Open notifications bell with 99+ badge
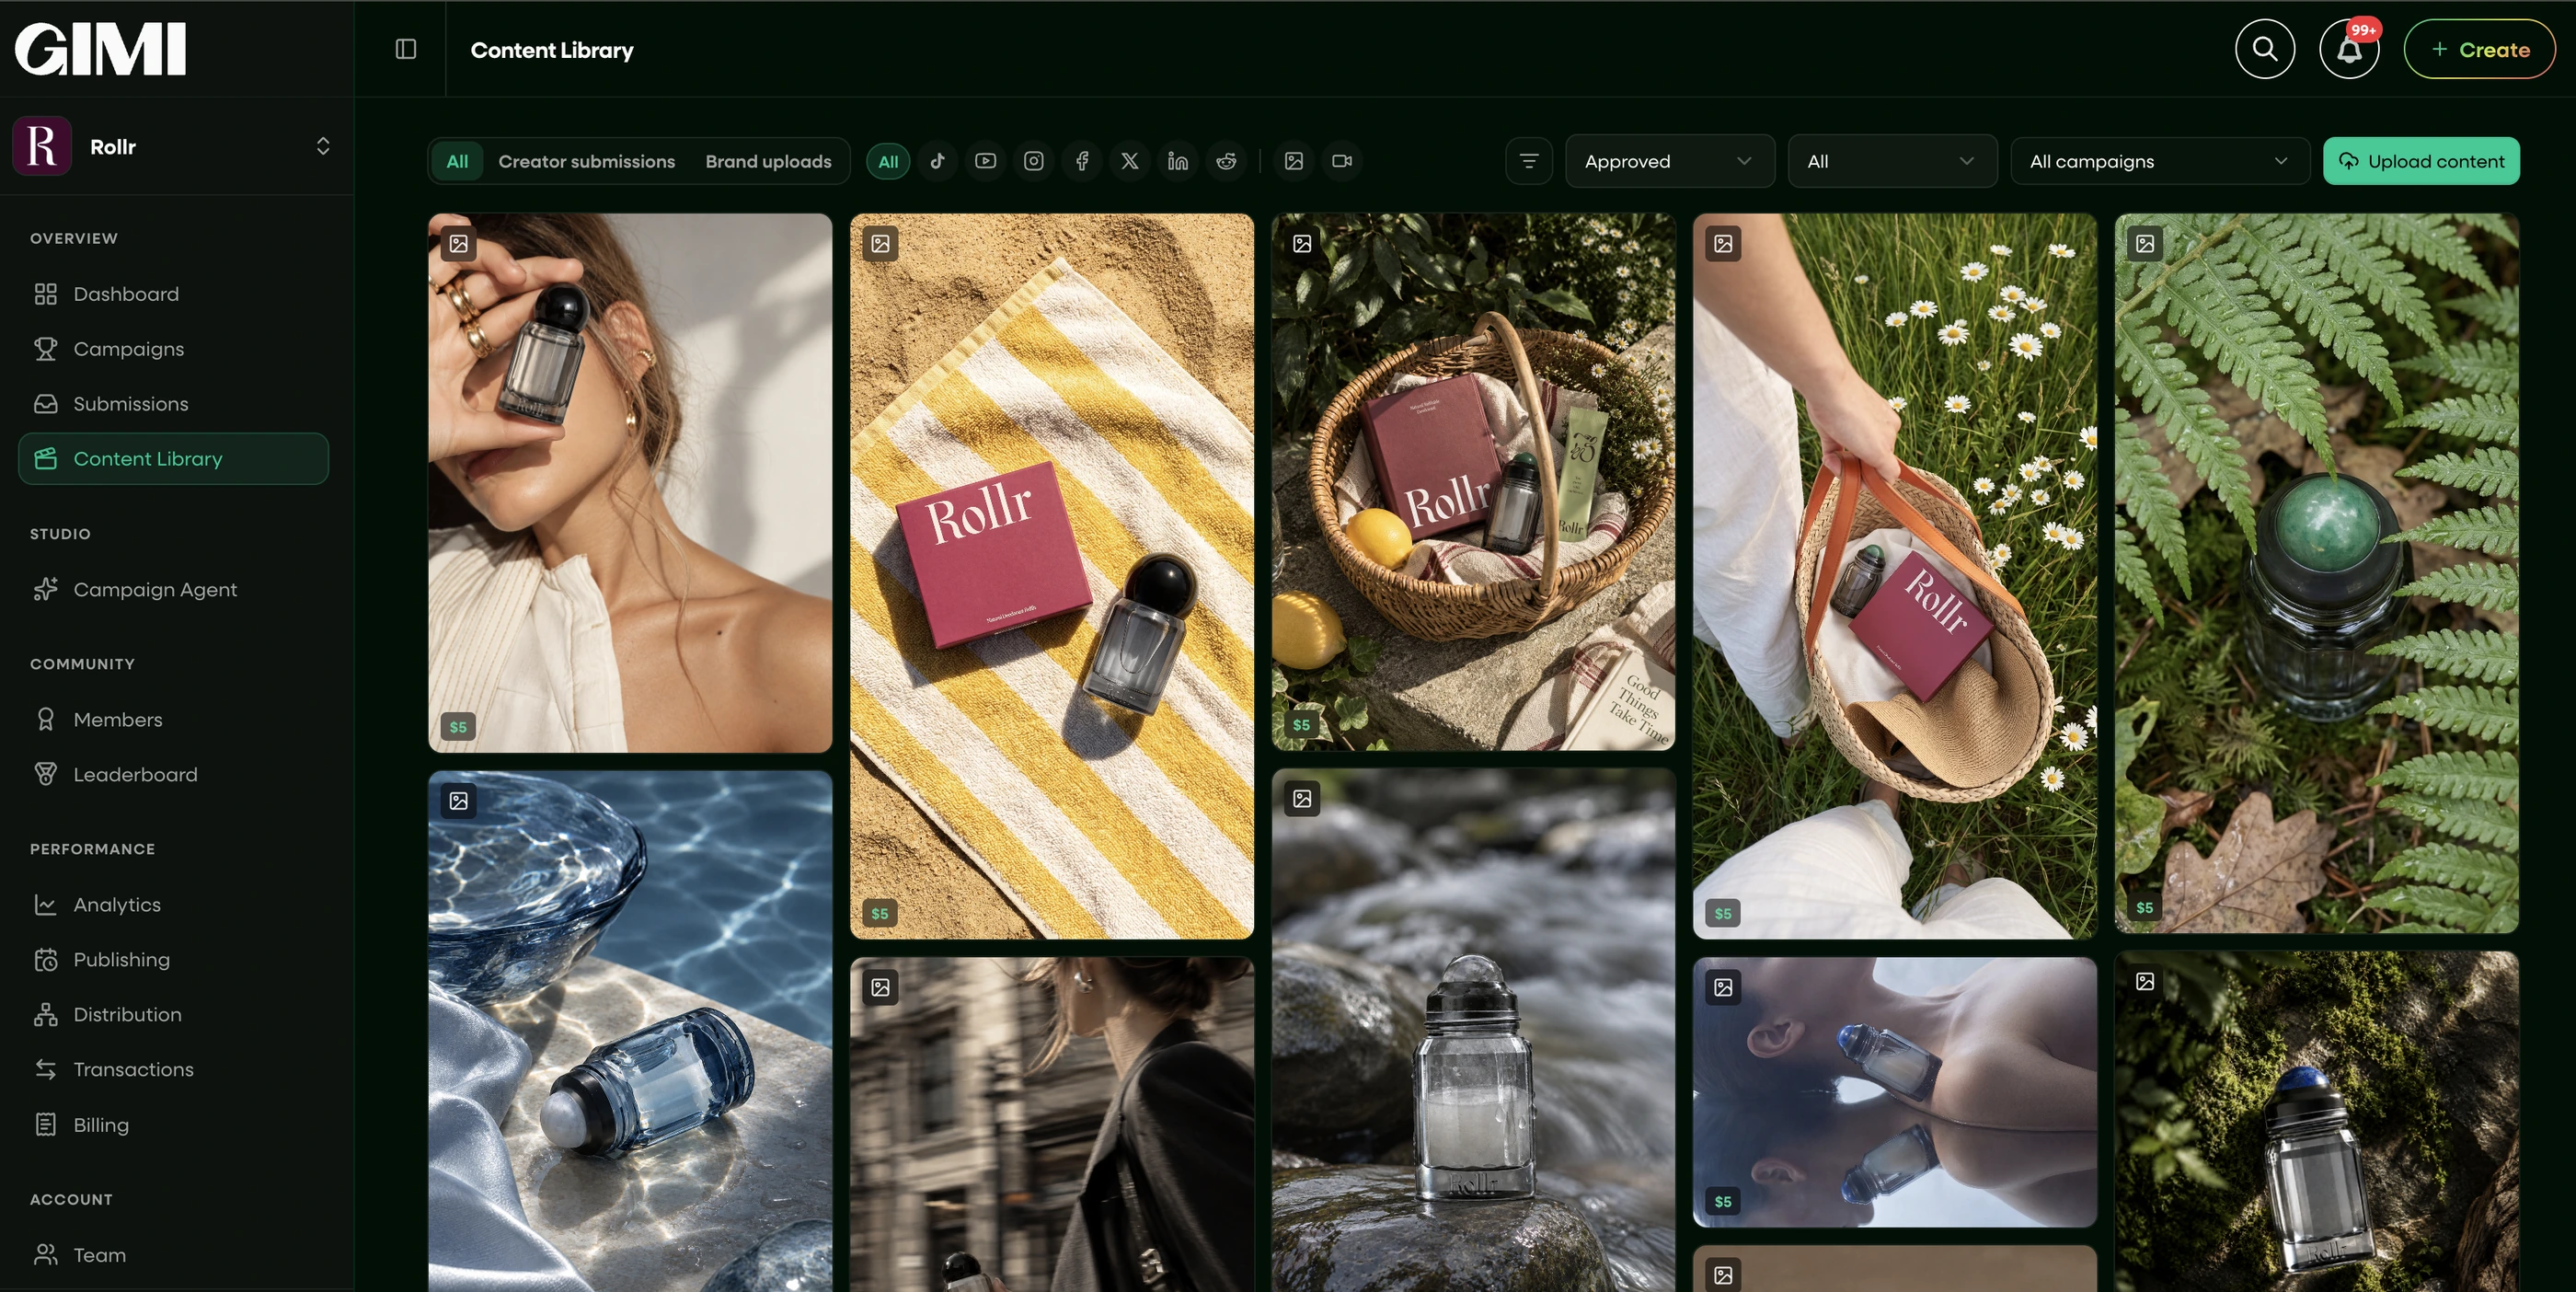 pos(2349,49)
